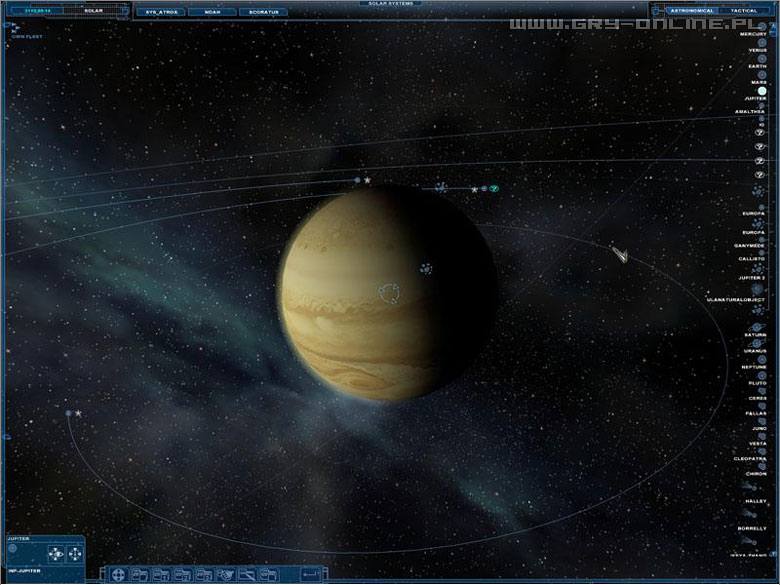780x585 pixels.
Task: Click the eye-with-arrows view icon in Jupiter panel
Action: coord(56,553)
